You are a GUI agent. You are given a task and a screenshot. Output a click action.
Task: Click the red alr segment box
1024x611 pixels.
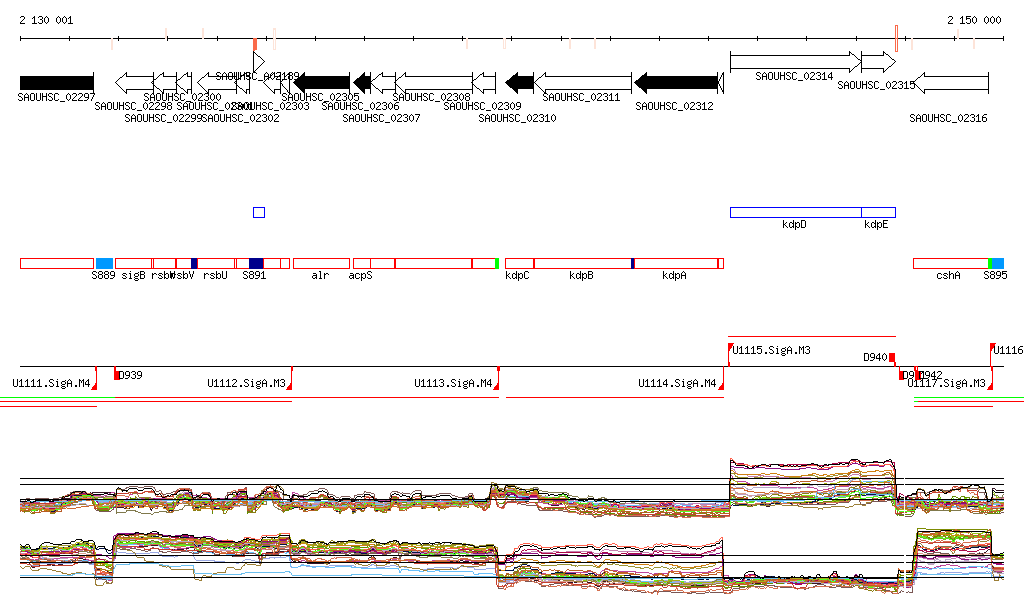[321, 264]
